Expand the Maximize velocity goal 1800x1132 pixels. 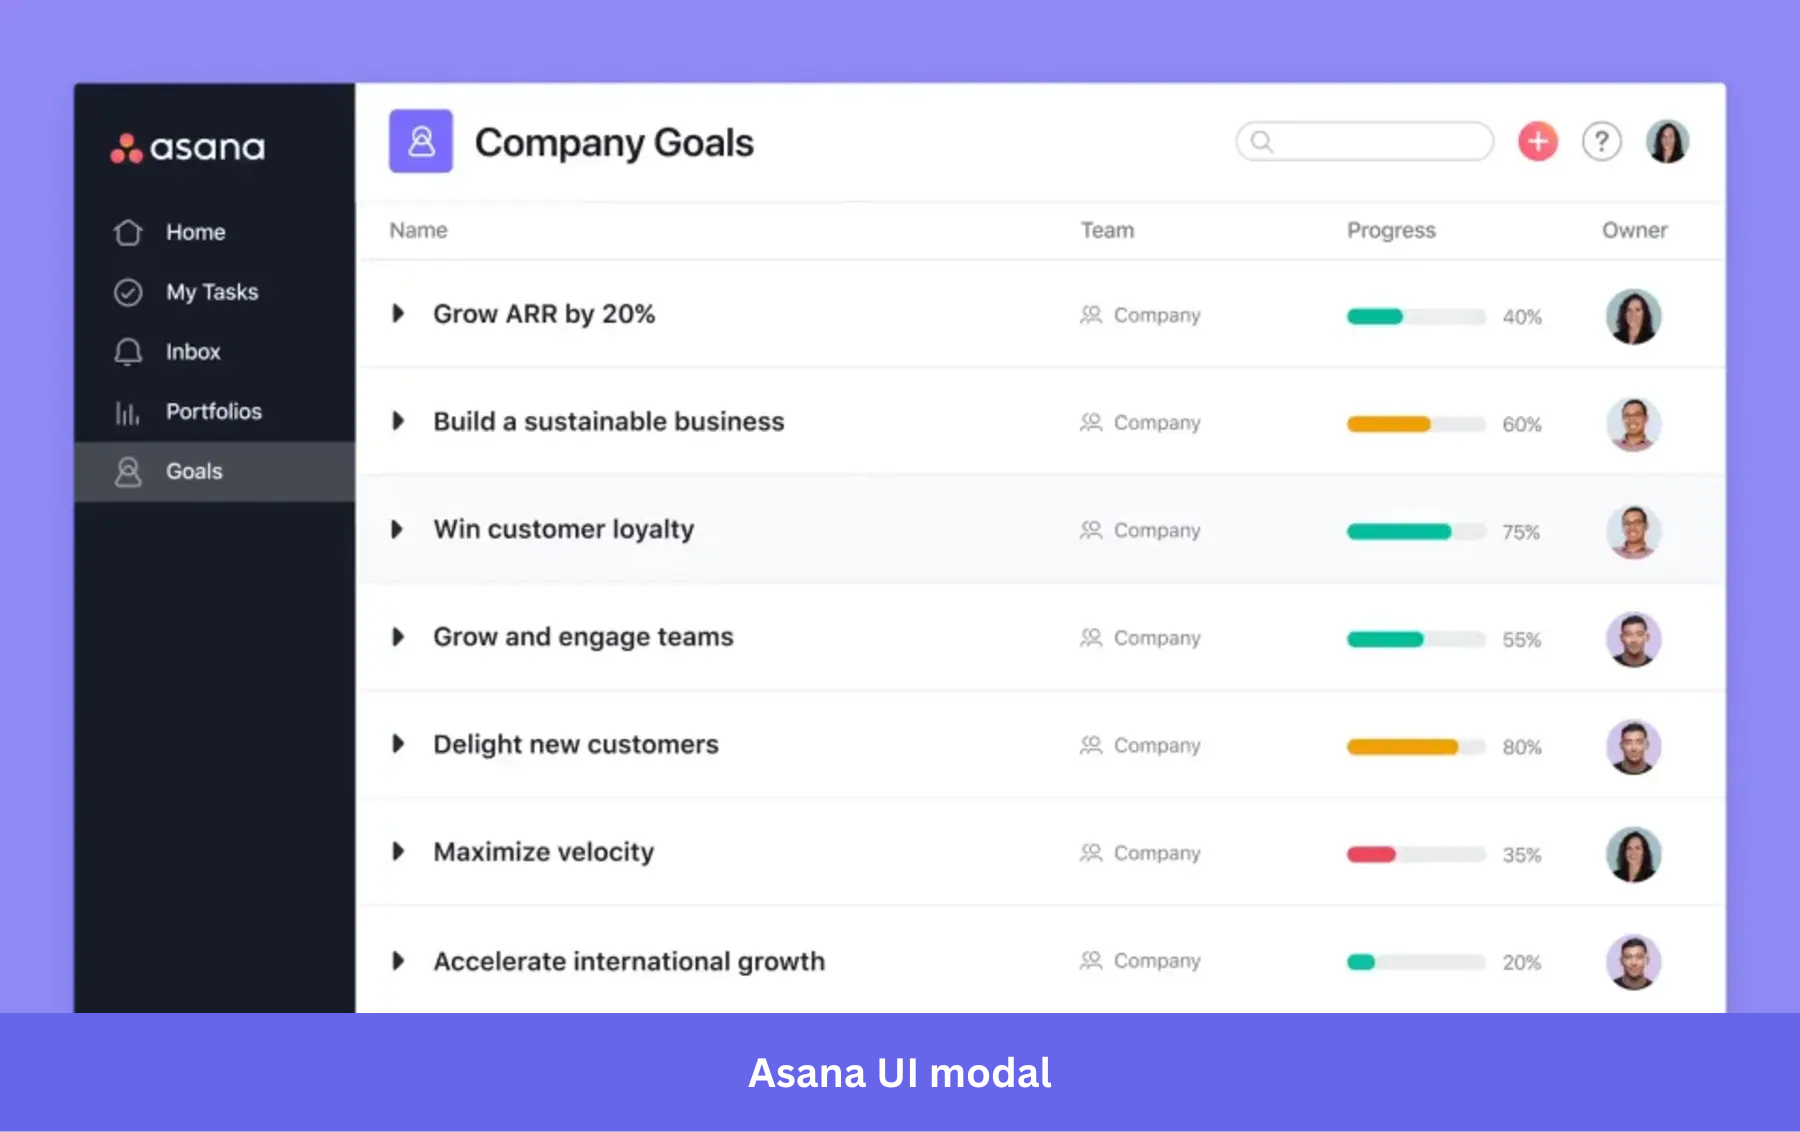pyautogui.click(x=399, y=851)
